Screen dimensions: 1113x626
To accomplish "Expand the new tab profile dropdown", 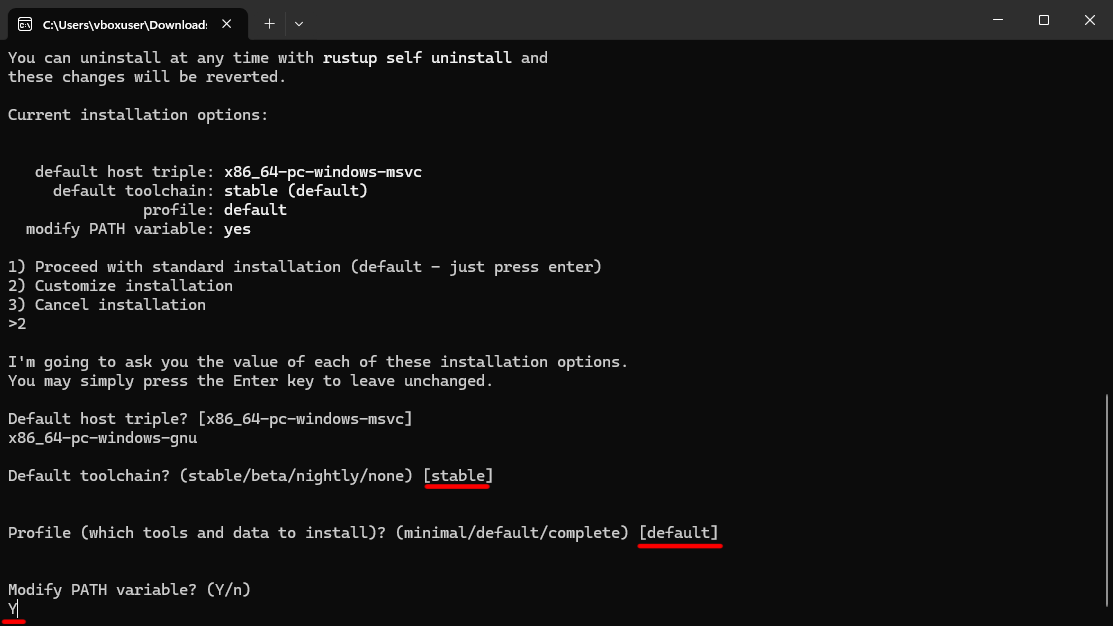I will (x=299, y=22).
